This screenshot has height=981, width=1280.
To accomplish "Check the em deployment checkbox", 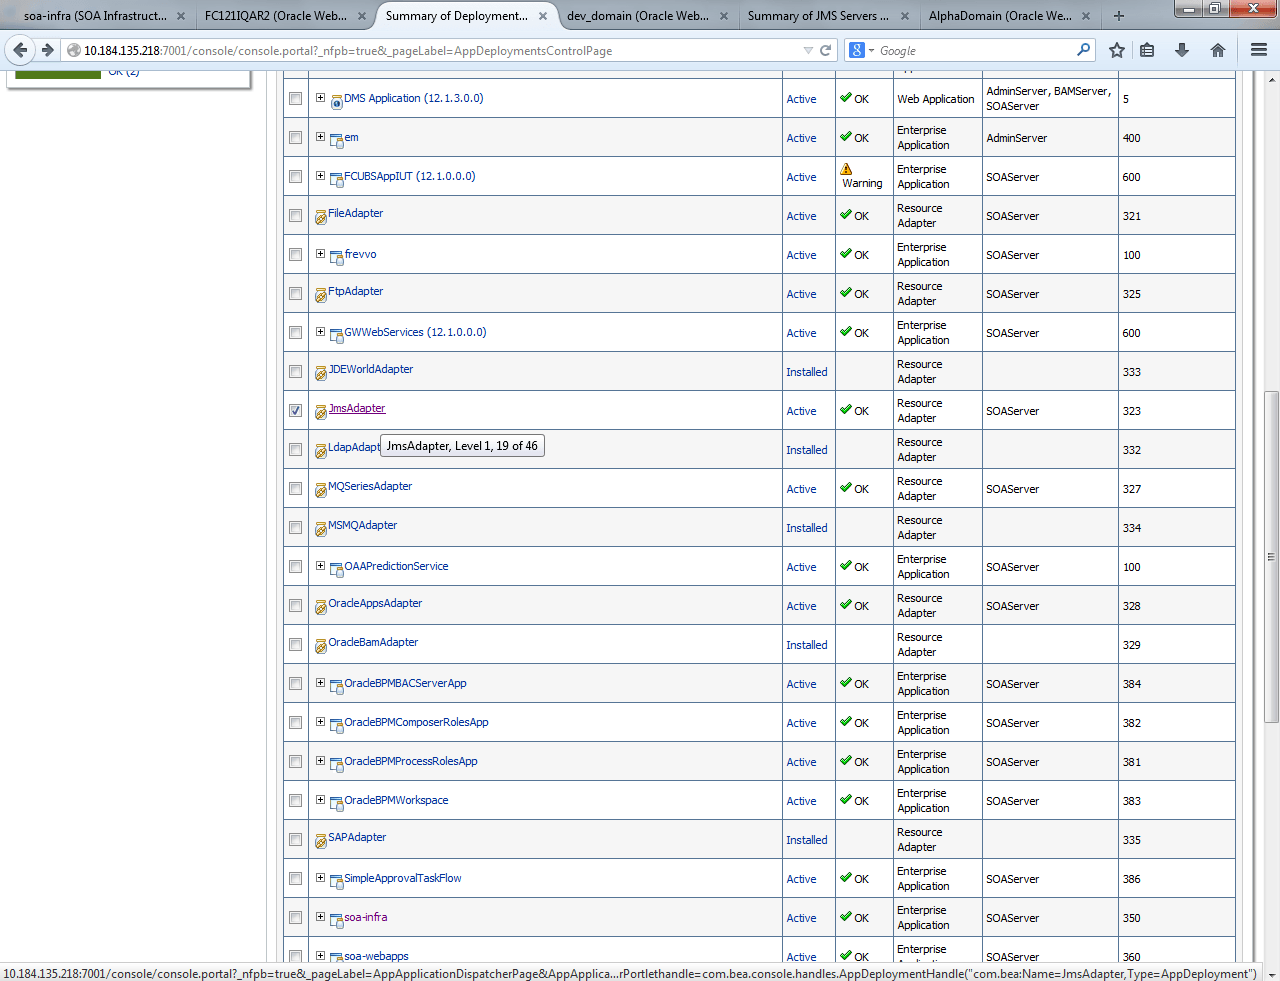I will [295, 137].
